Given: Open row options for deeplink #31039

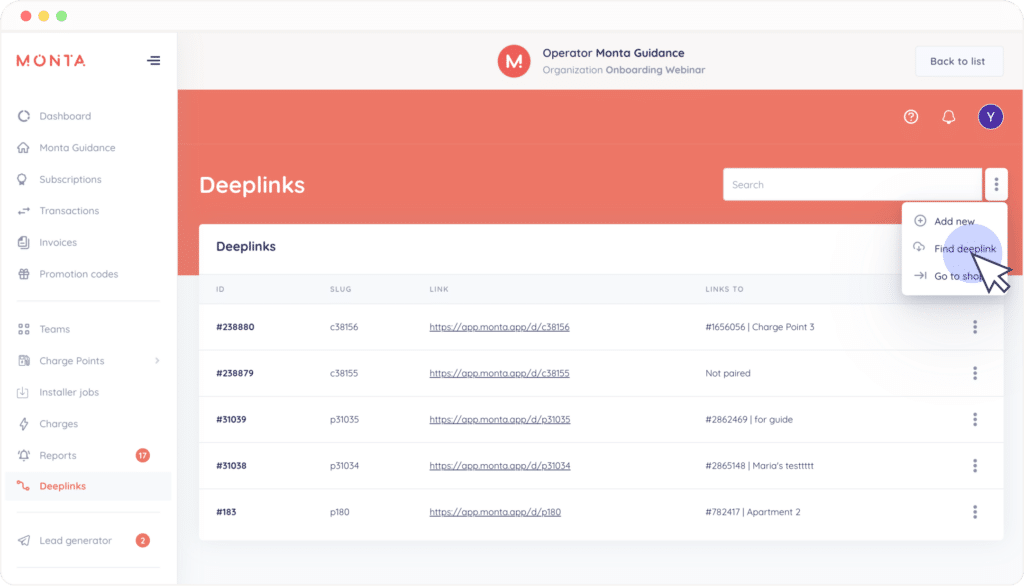Looking at the screenshot, I should coord(975,419).
